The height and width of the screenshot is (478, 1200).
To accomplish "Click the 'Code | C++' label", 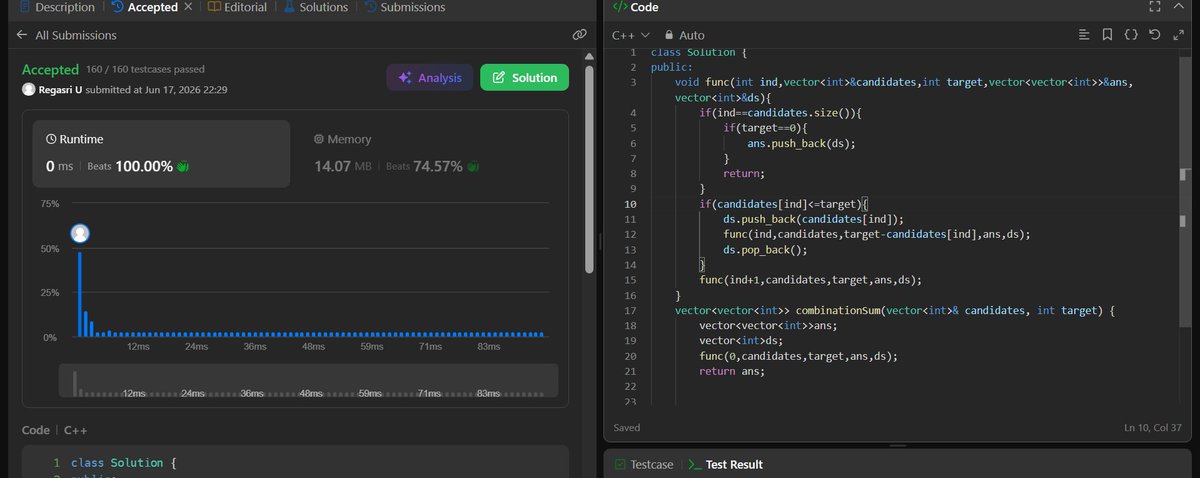I will (x=56, y=430).
